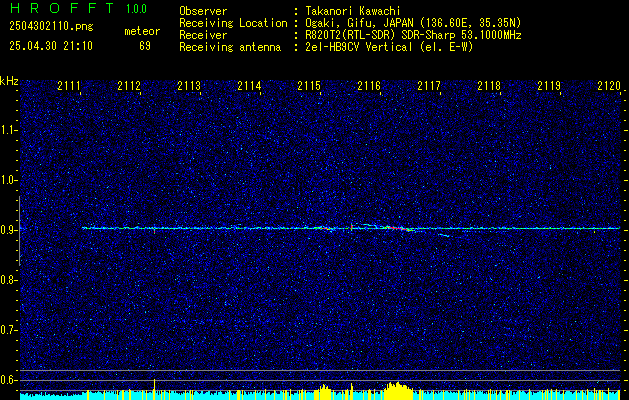Click the meteor label
The width and height of the screenshot is (629, 400).
click(x=142, y=31)
